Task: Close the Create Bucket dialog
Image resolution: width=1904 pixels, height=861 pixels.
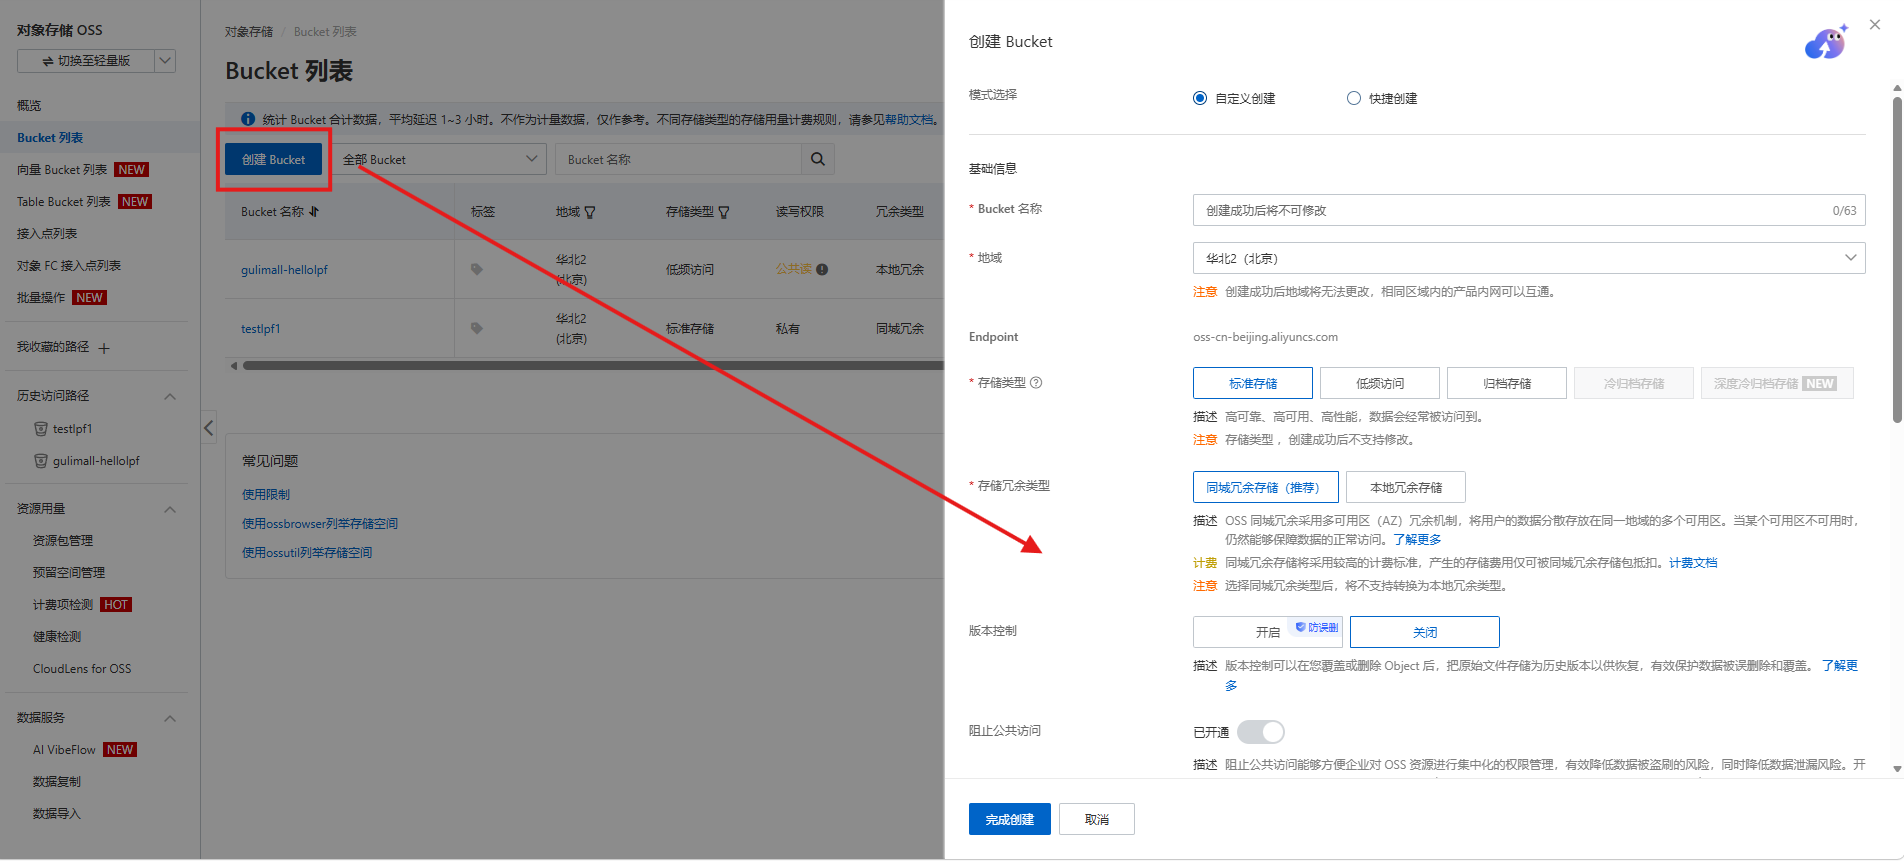Action: (x=1875, y=25)
